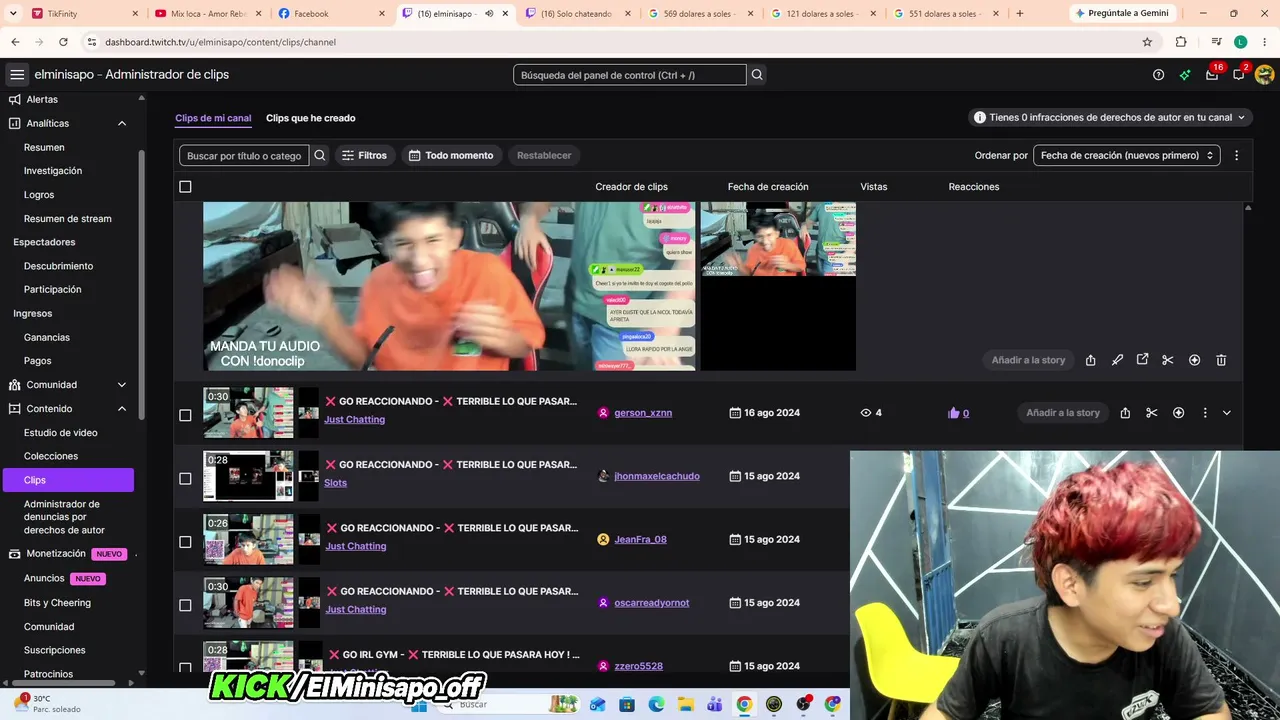Viewport: 1280px width, 720px height.
Task: Open the Filtros filter panel
Action: click(x=364, y=155)
